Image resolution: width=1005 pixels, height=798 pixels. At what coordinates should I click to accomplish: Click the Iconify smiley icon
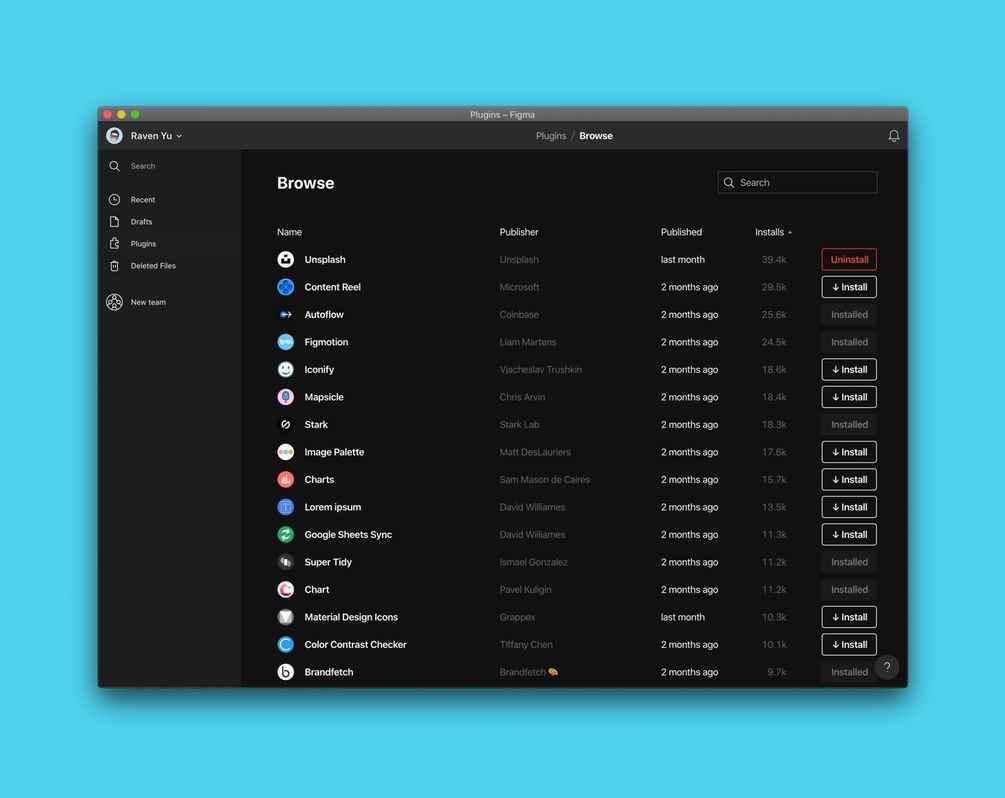click(286, 370)
